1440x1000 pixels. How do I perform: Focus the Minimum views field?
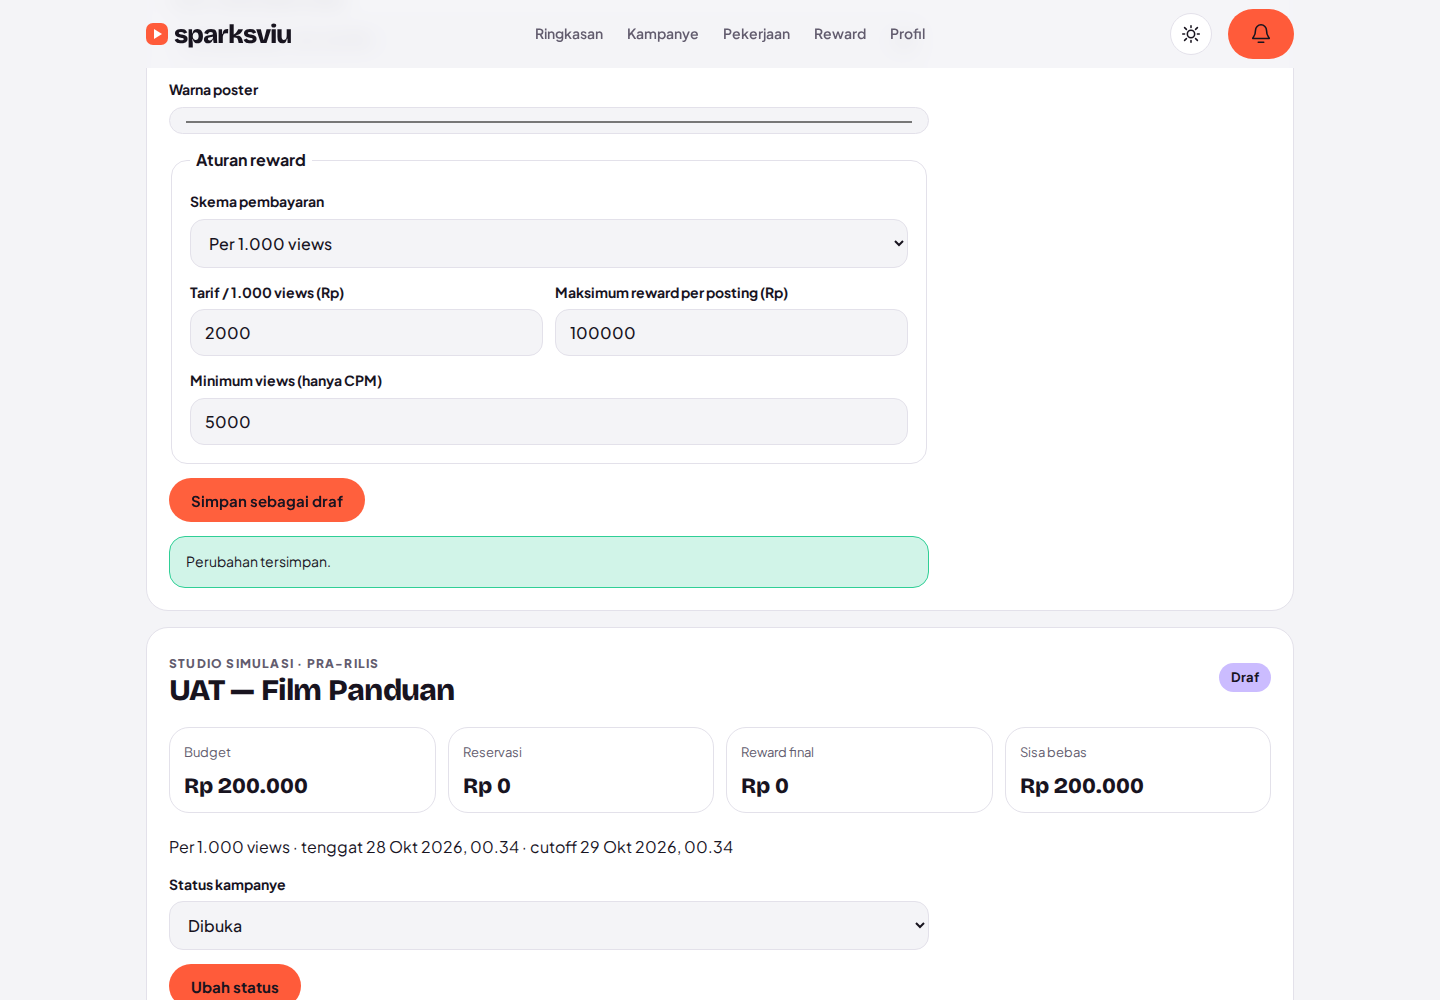point(549,422)
